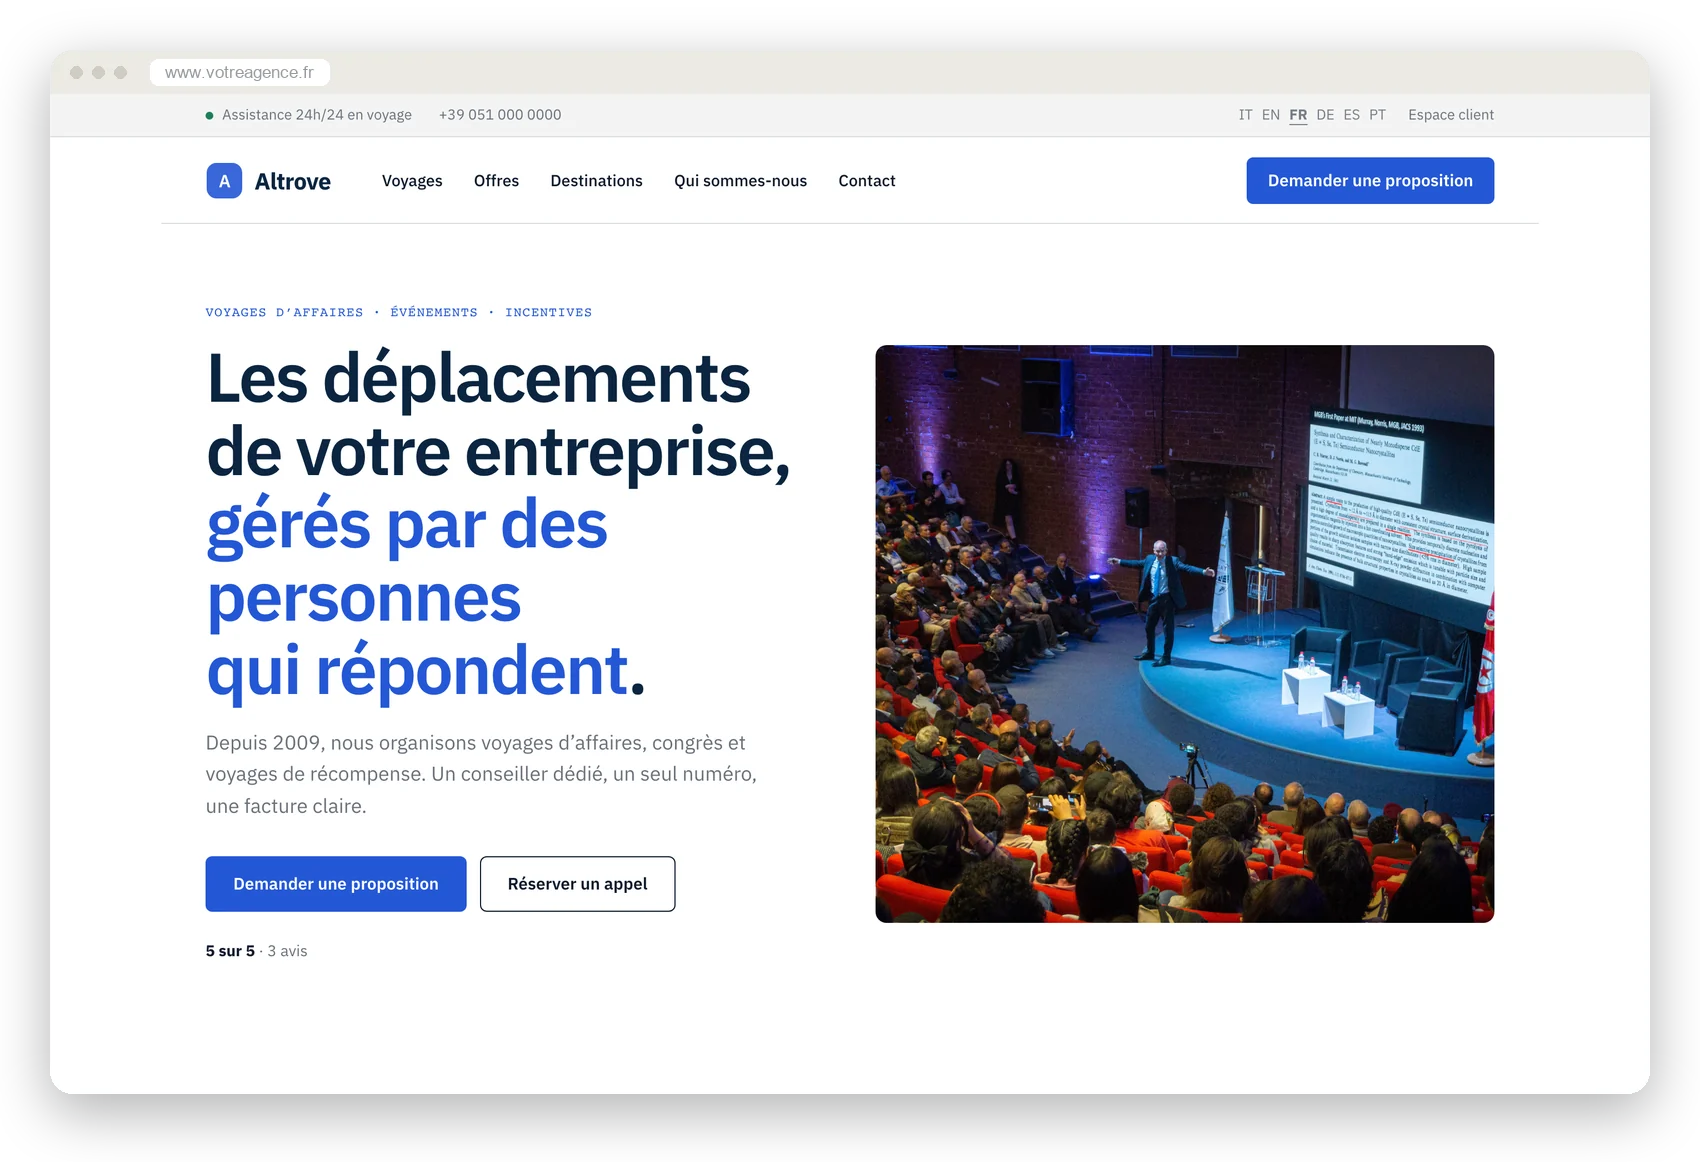This screenshot has height=1162, width=1700.
Task: Click the Altrove brand name
Action: [x=292, y=181]
